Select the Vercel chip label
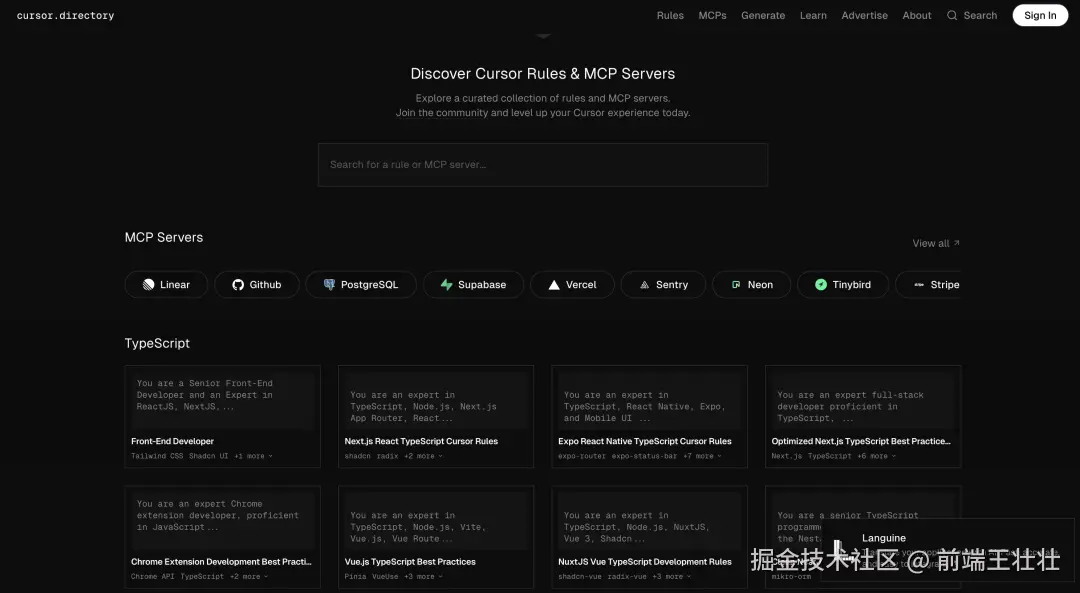 pyautogui.click(x=581, y=284)
